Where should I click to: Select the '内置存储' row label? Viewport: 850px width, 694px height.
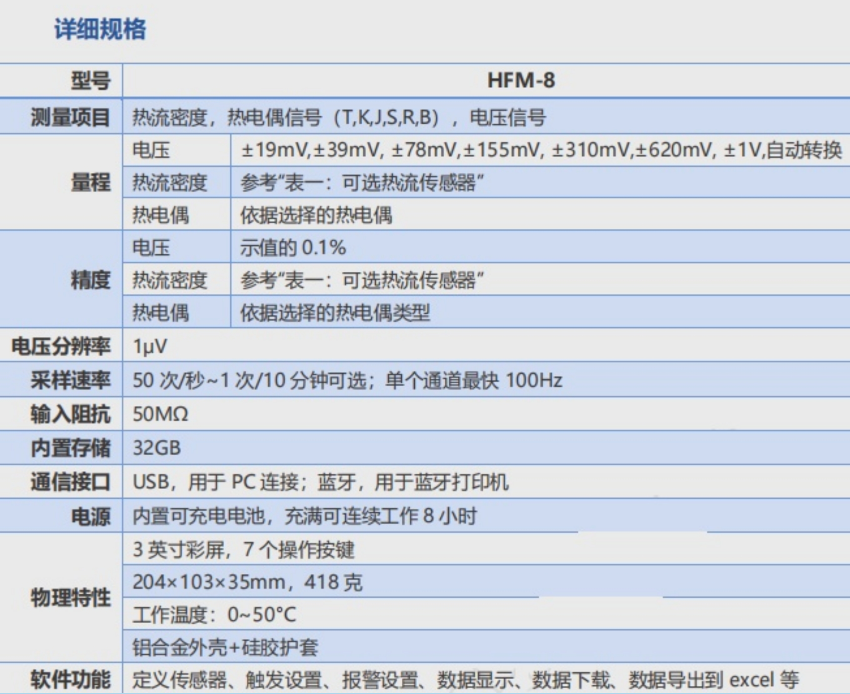(70, 448)
